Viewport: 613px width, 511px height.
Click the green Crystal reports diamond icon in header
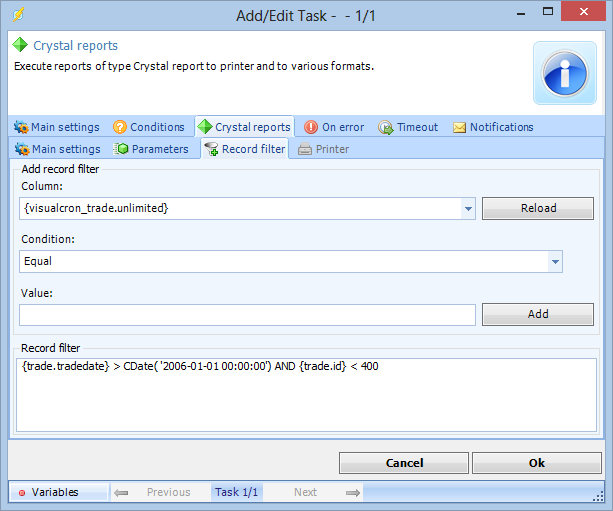coord(20,46)
